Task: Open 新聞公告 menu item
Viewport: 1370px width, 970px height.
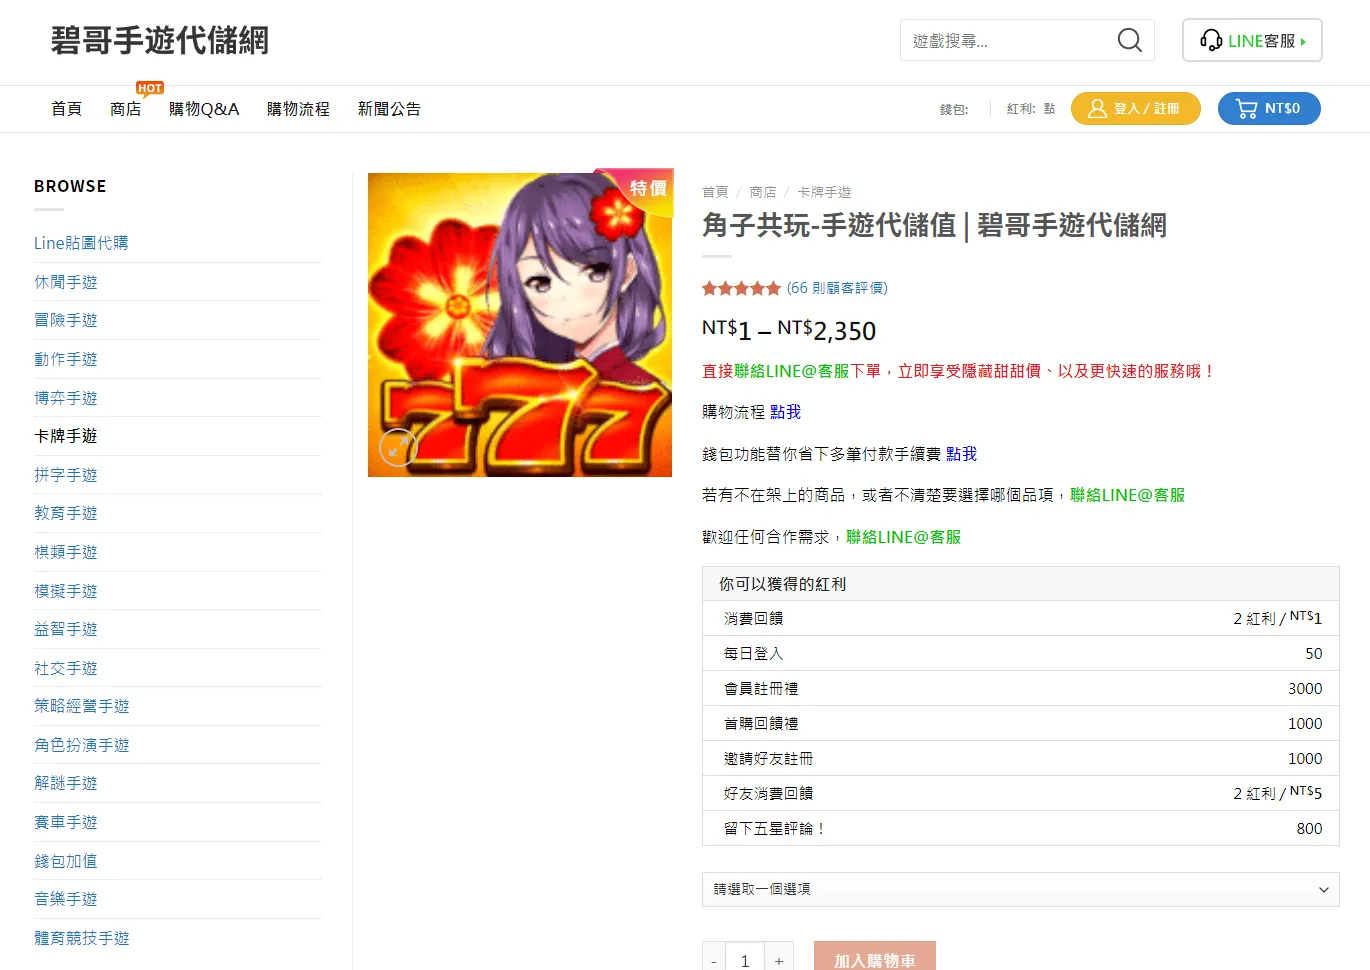Action: click(389, 109)
